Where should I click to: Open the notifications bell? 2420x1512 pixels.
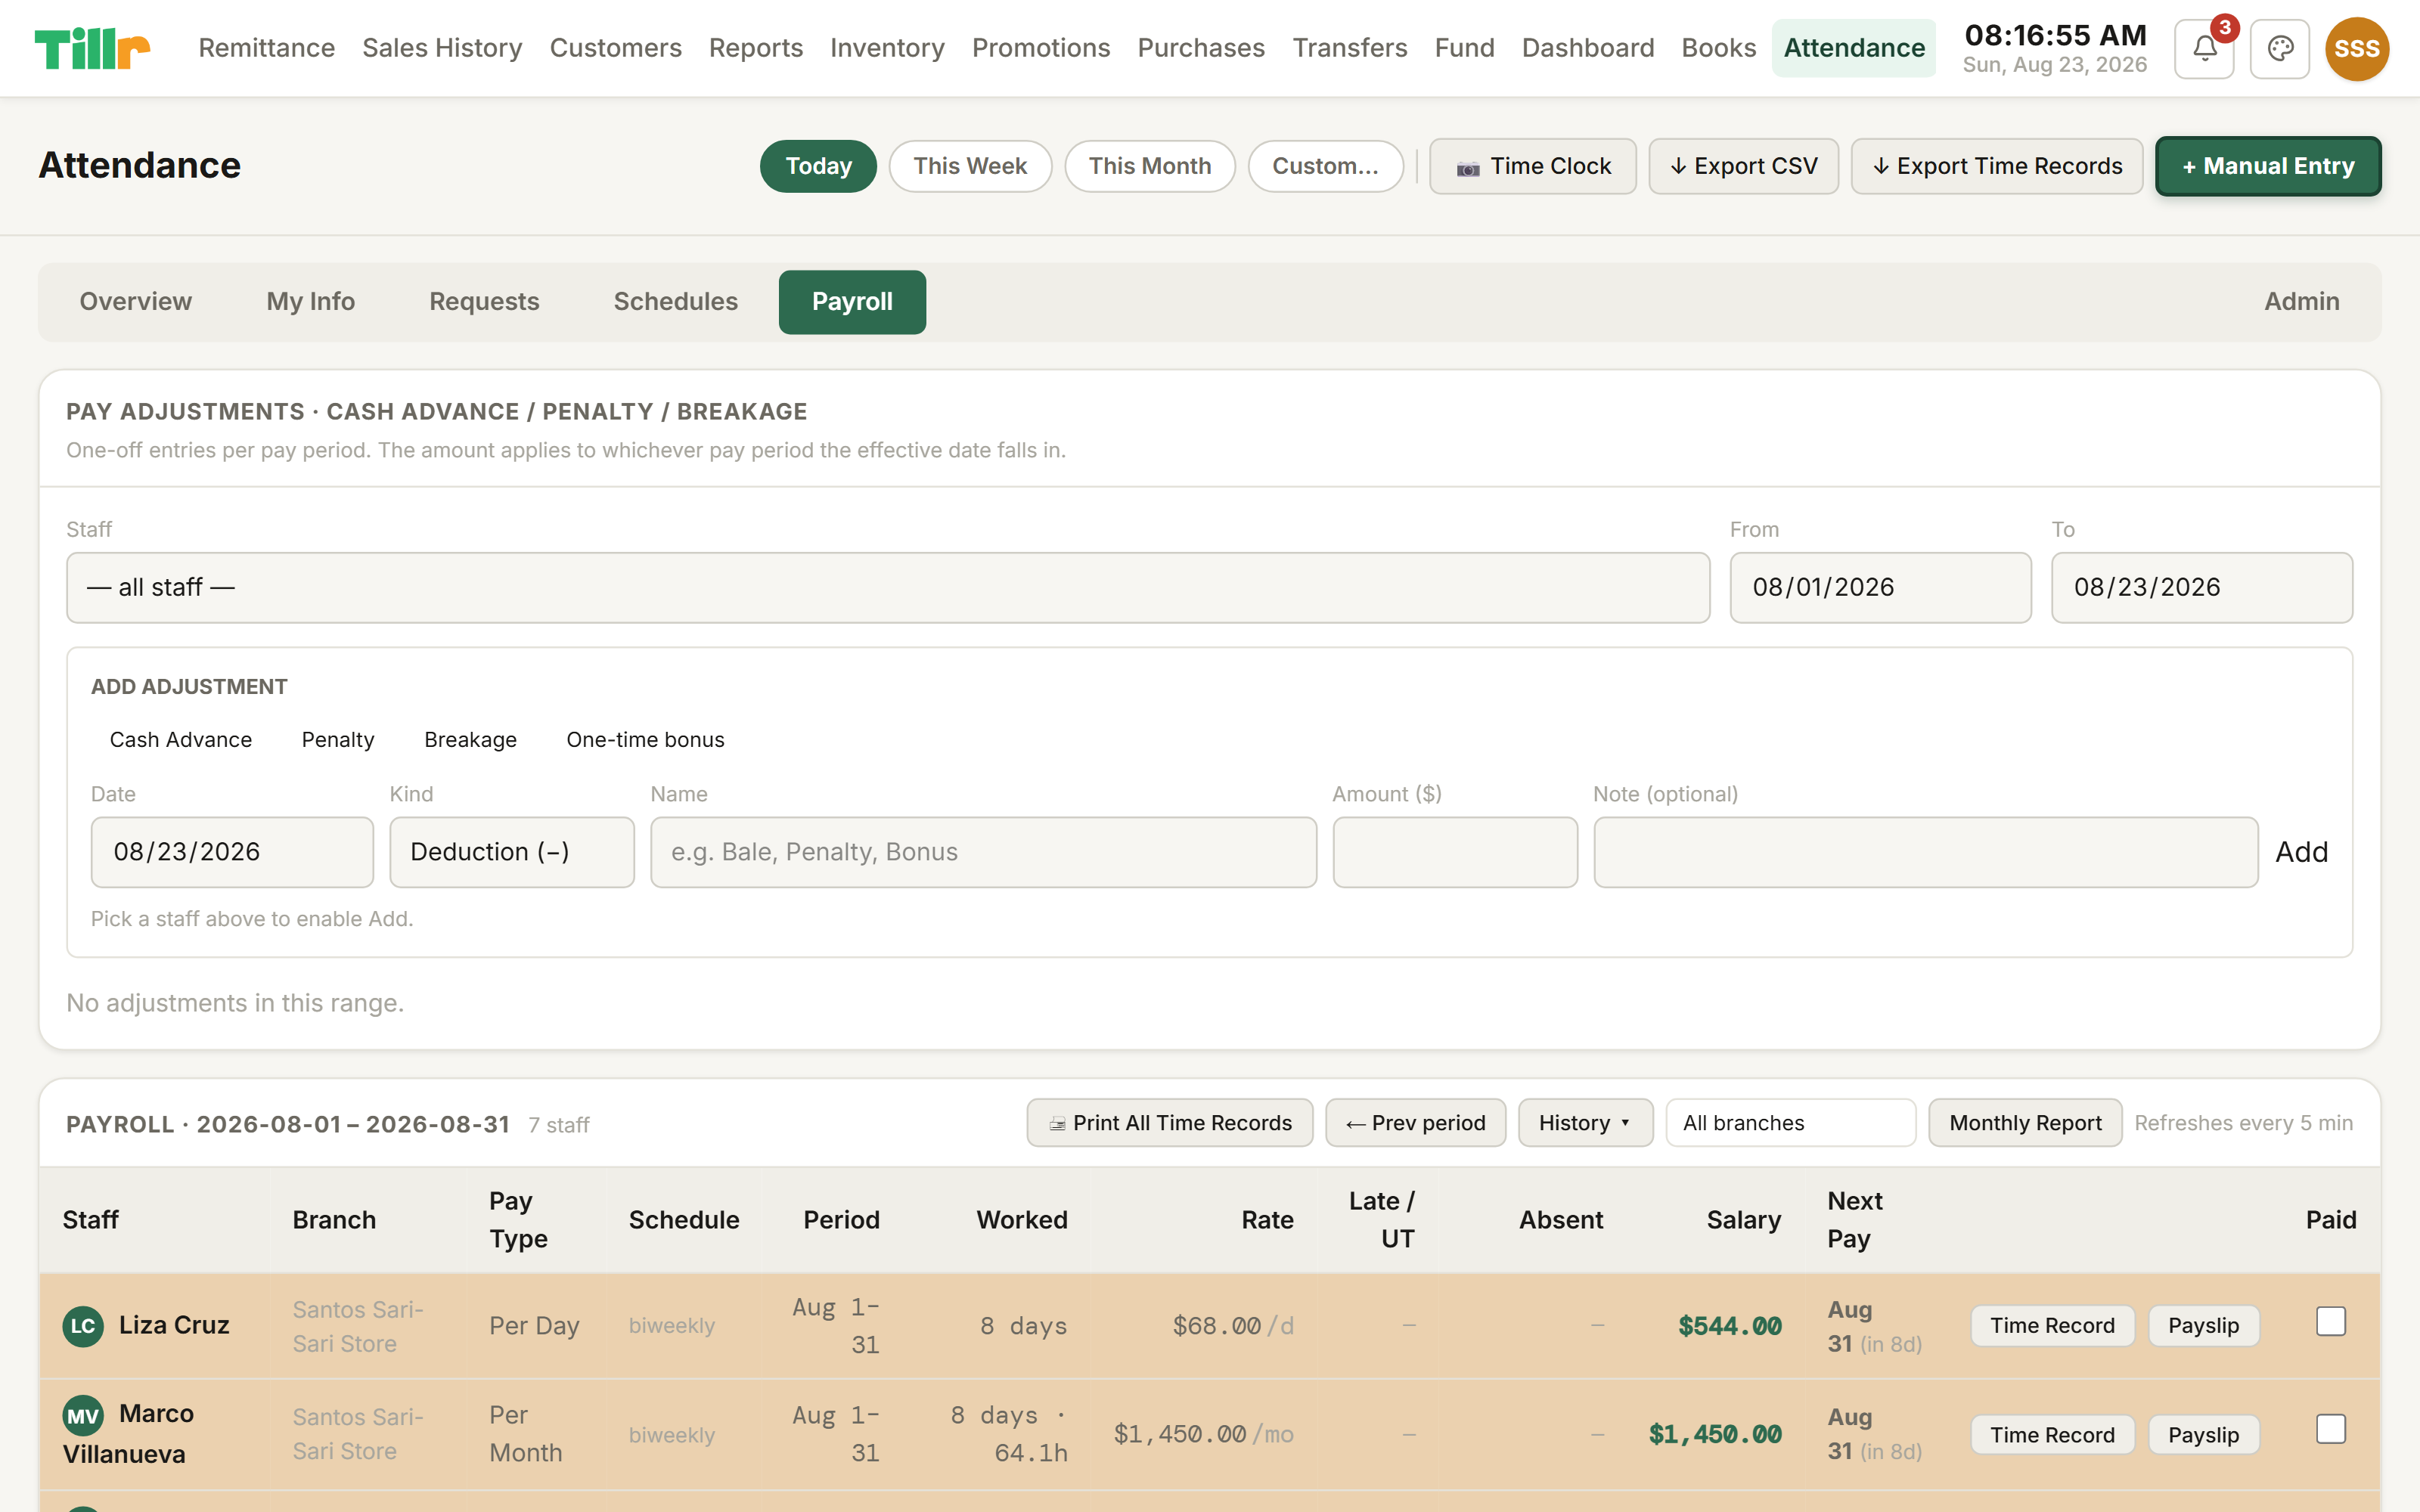[2204, 48]
